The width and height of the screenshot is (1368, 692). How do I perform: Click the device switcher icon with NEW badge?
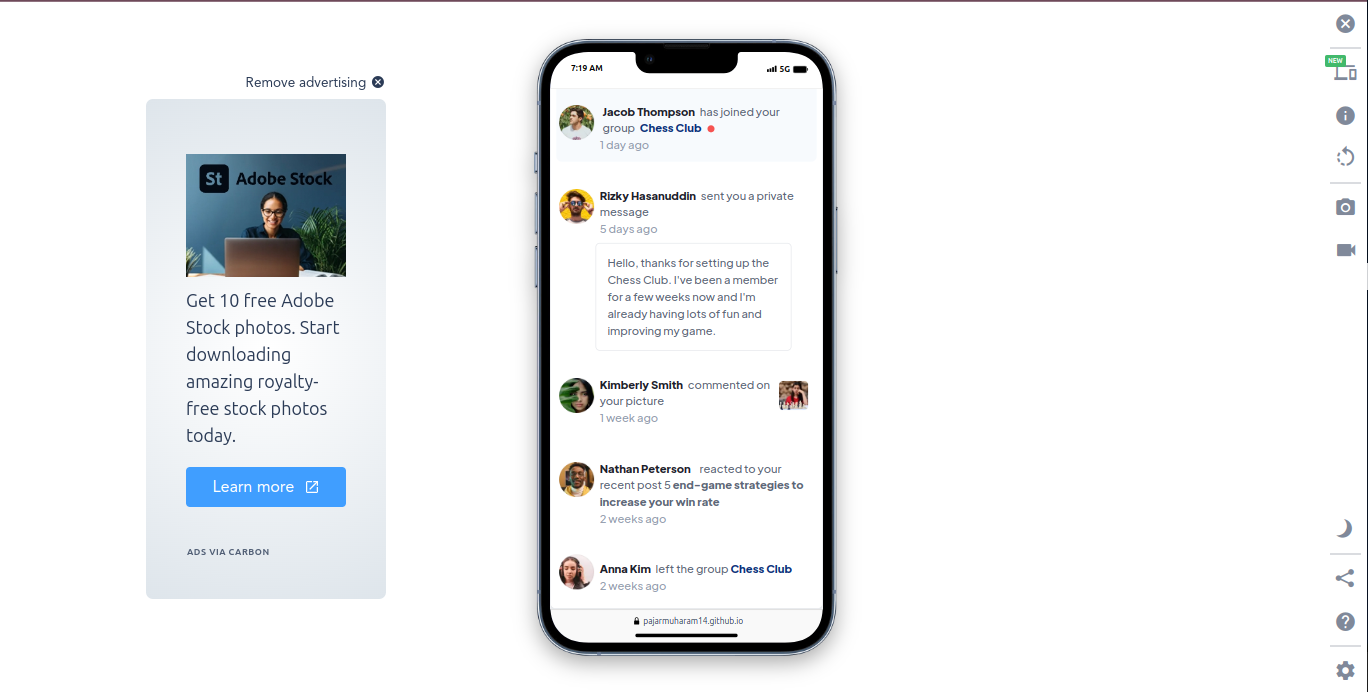point(1345,69)
